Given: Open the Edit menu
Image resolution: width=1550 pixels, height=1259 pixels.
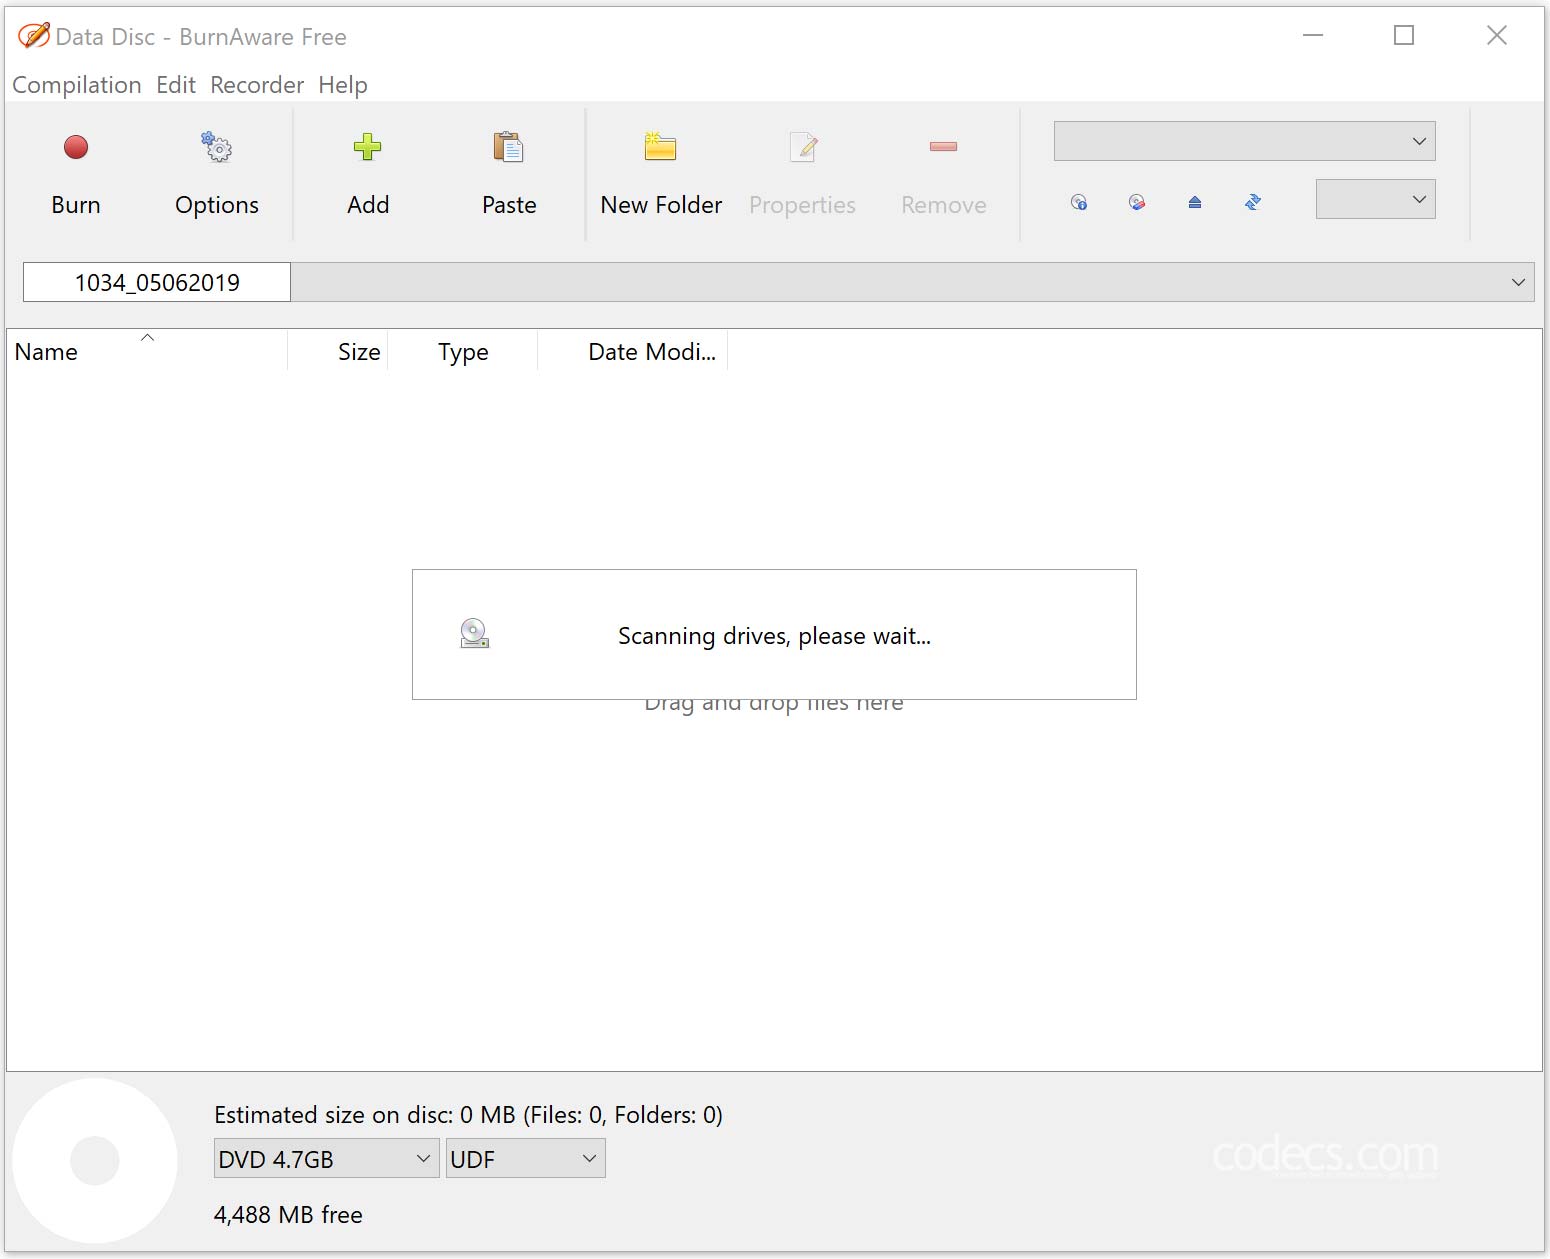Looking at the screenshot, I should (x=176, y=85).
